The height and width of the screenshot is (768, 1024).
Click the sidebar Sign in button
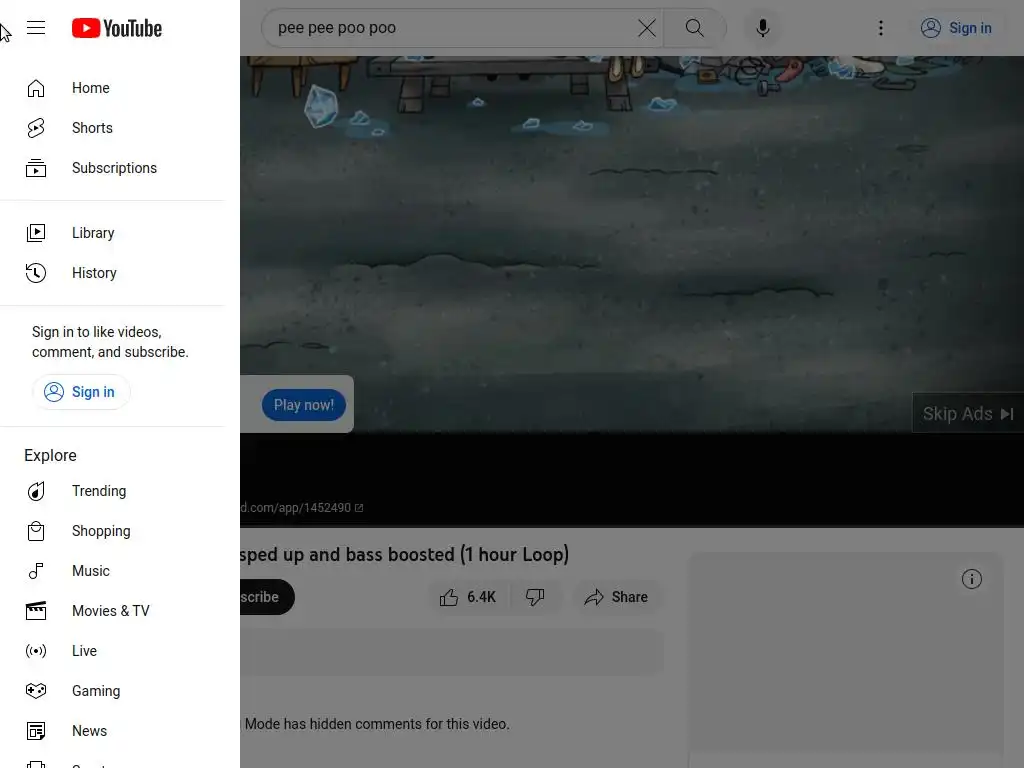pyautogui.click(x=81, y=392)
